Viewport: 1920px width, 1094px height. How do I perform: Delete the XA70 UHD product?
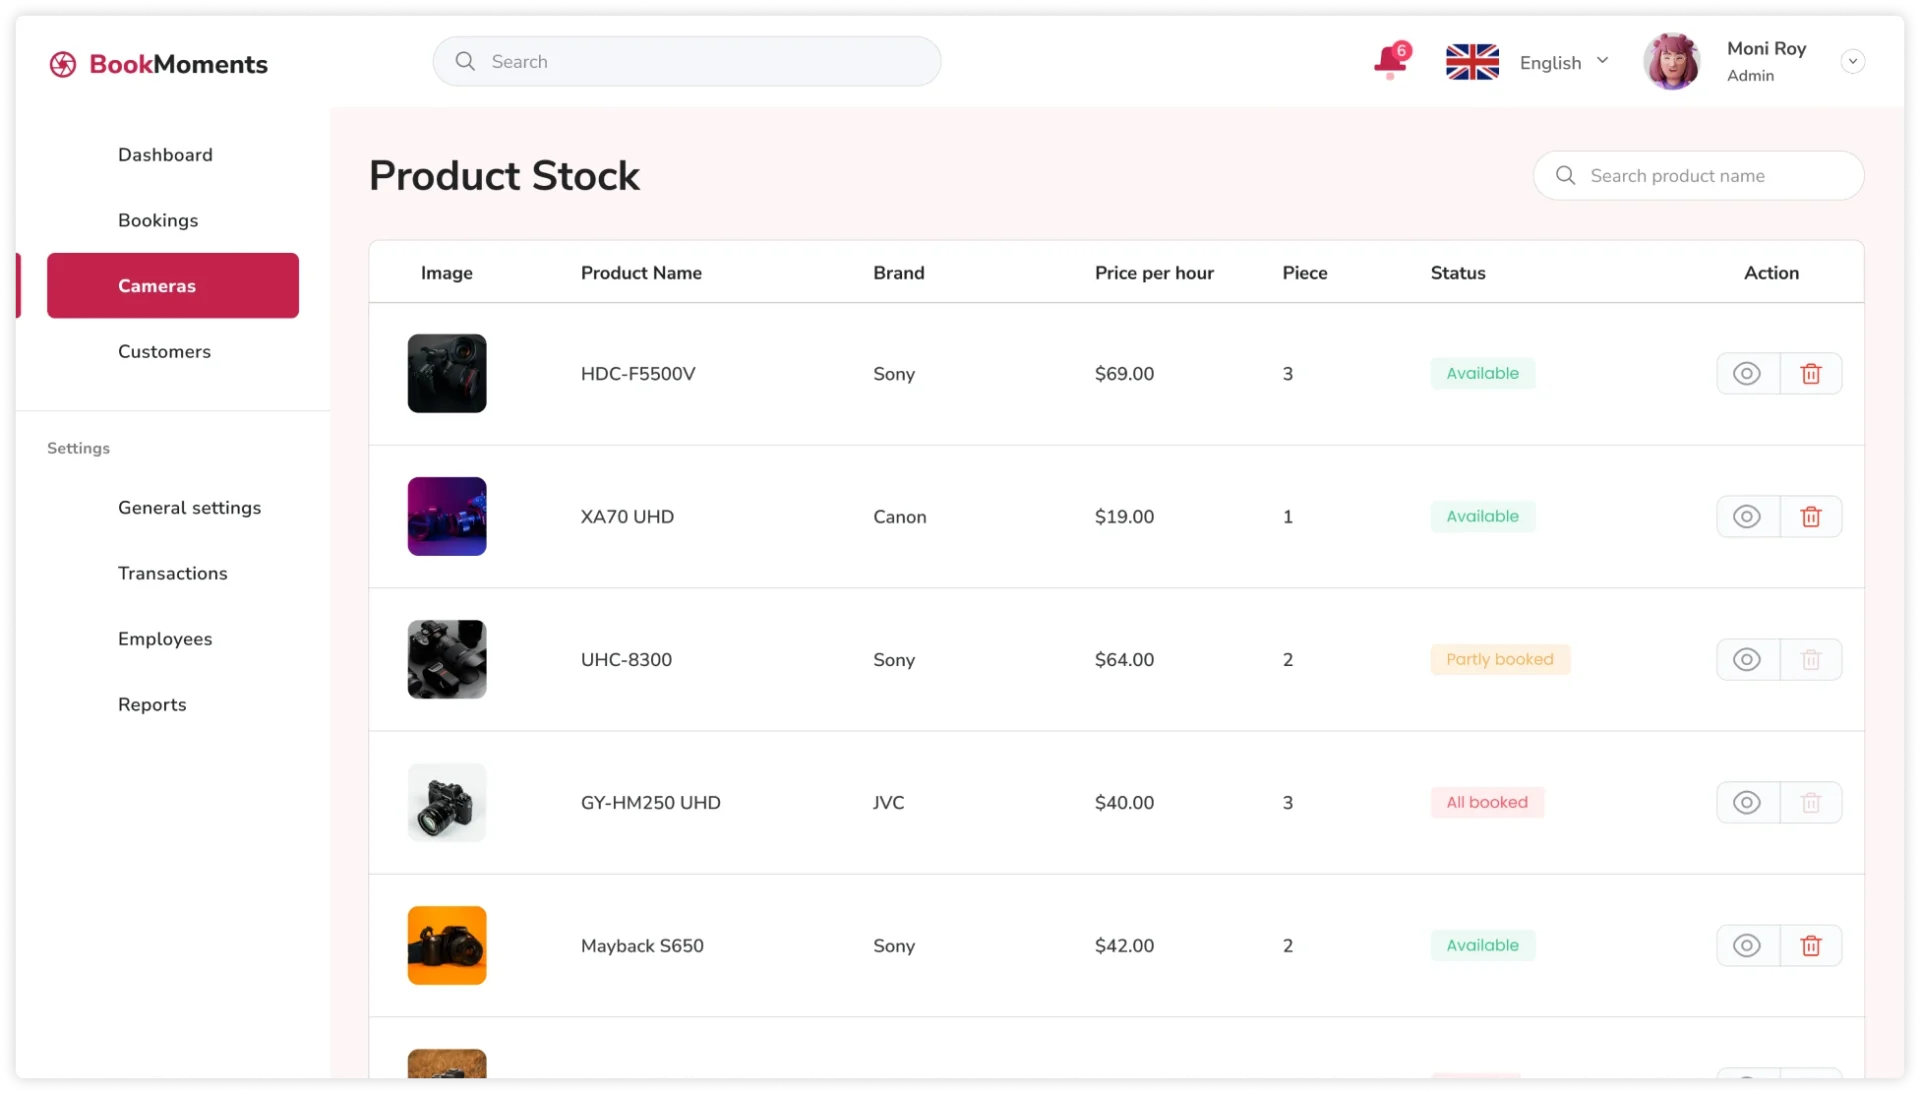point(1810,517)
